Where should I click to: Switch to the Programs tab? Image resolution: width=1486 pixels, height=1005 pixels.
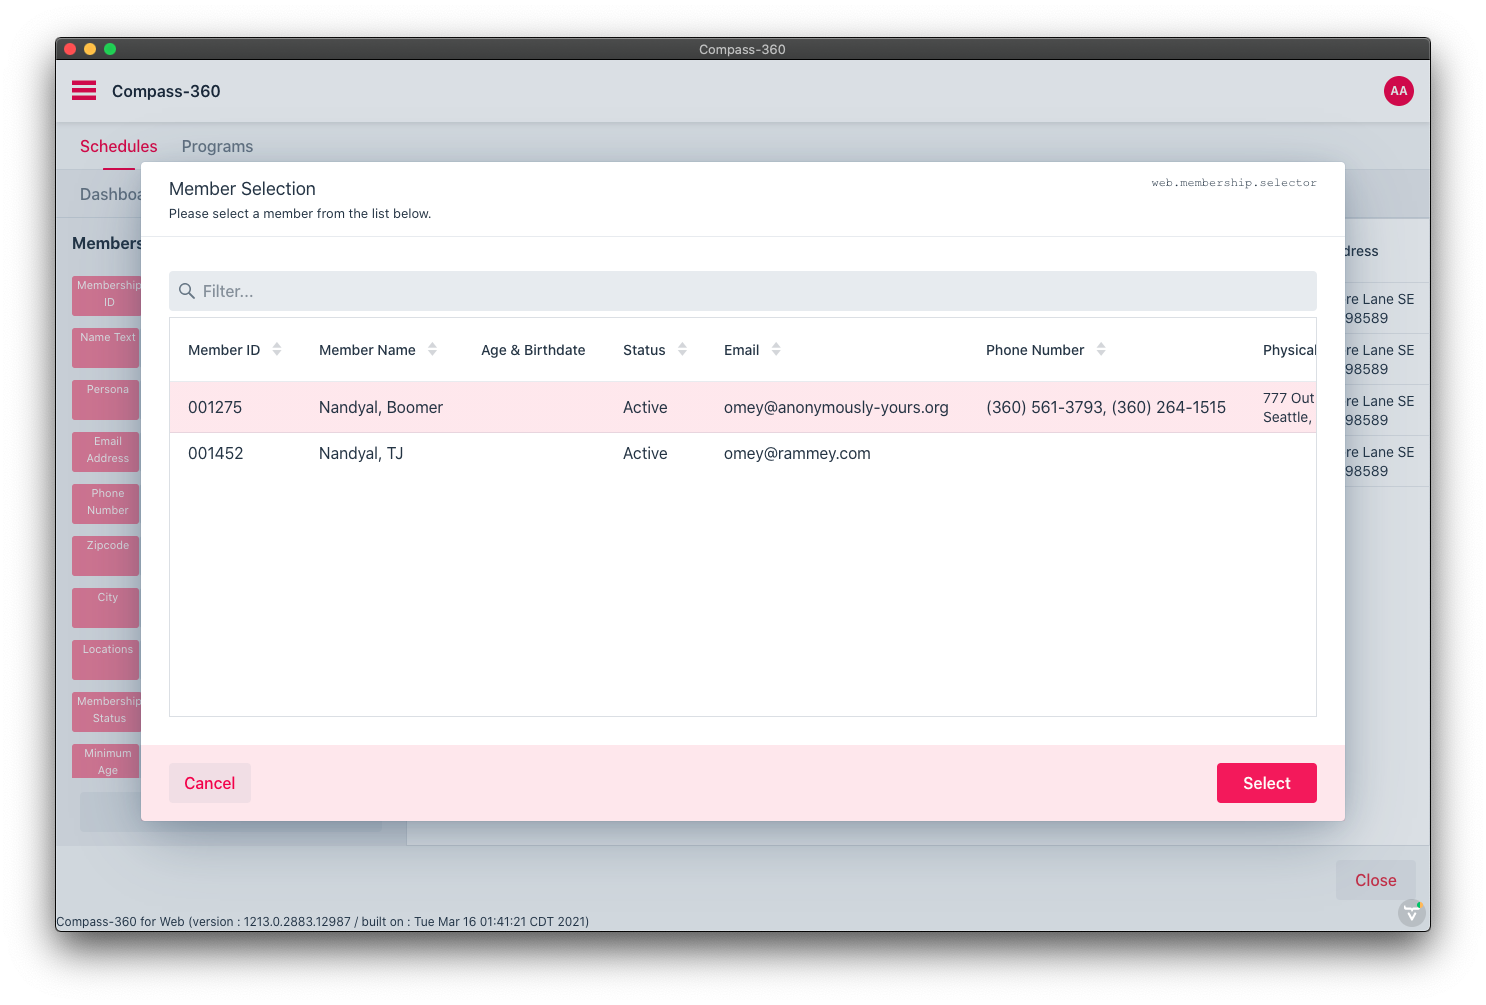click(x=217, y=146)
